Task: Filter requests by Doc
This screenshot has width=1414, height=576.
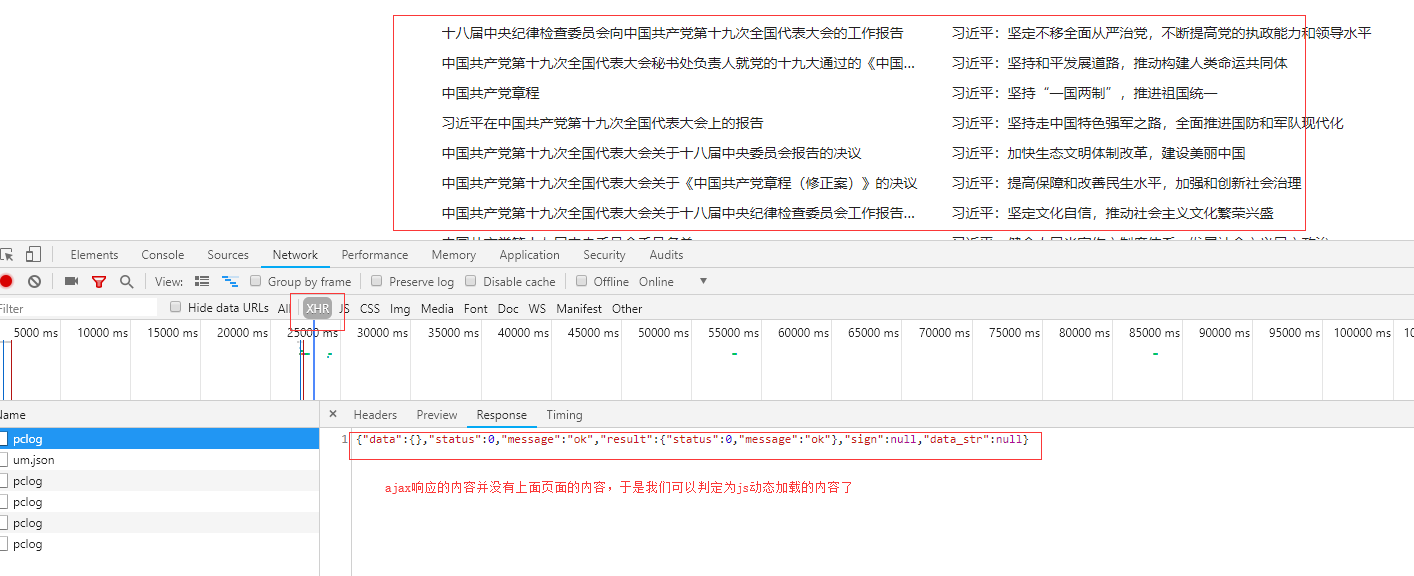Action: pyautogui.click(x=508, y=309)
